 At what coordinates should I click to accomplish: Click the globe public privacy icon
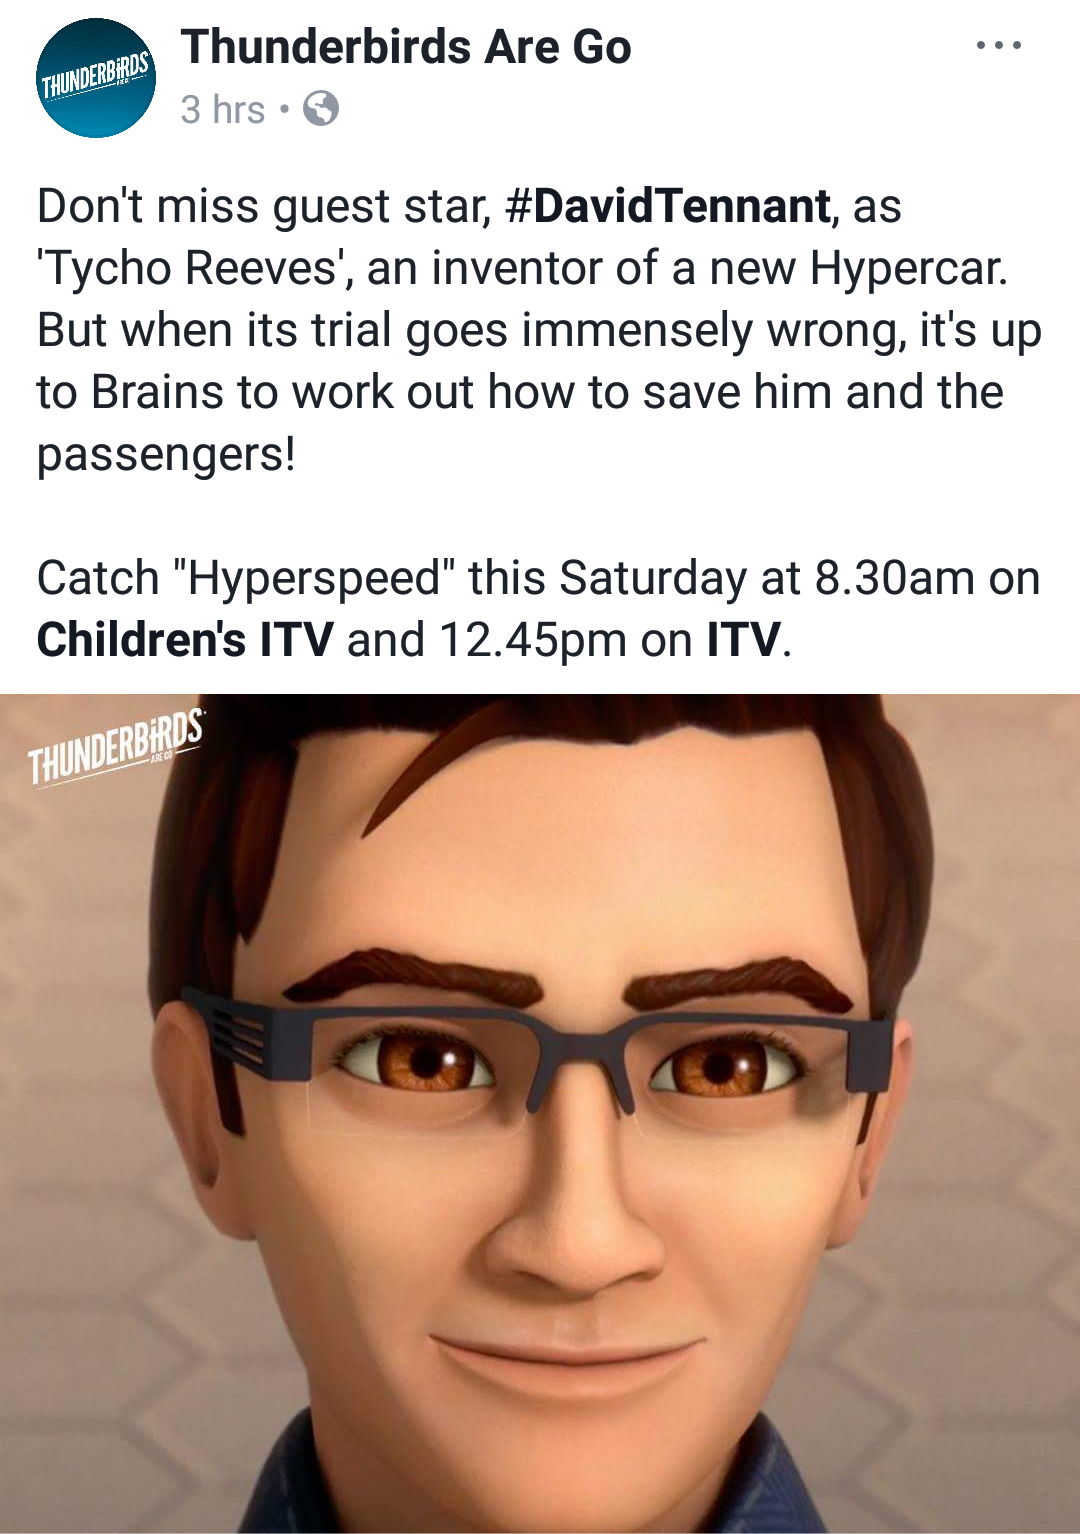(320, 108)
